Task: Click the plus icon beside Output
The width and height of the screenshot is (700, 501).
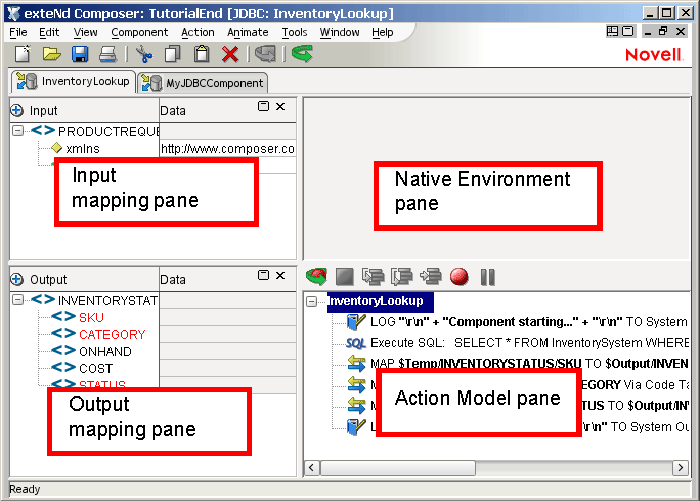Action: (17, 279)
